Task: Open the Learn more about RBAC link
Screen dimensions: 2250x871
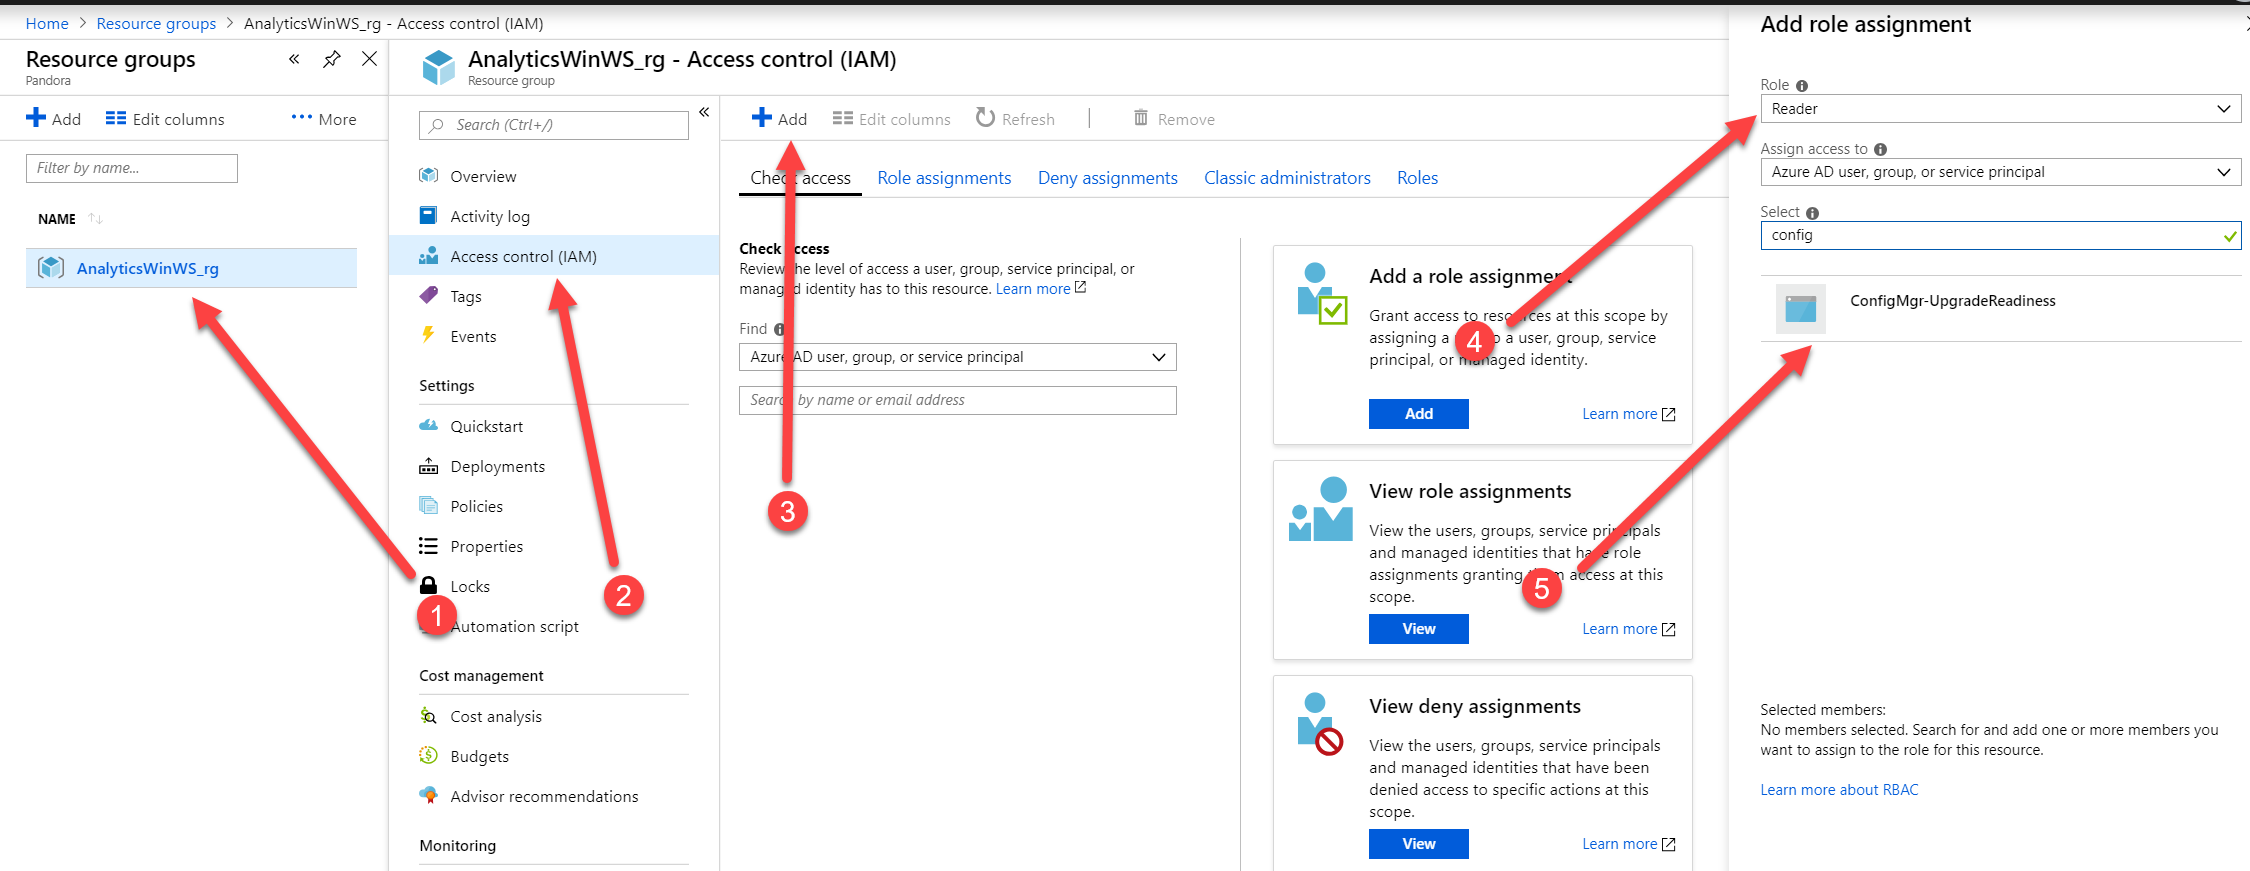Action: point(1839,790)
